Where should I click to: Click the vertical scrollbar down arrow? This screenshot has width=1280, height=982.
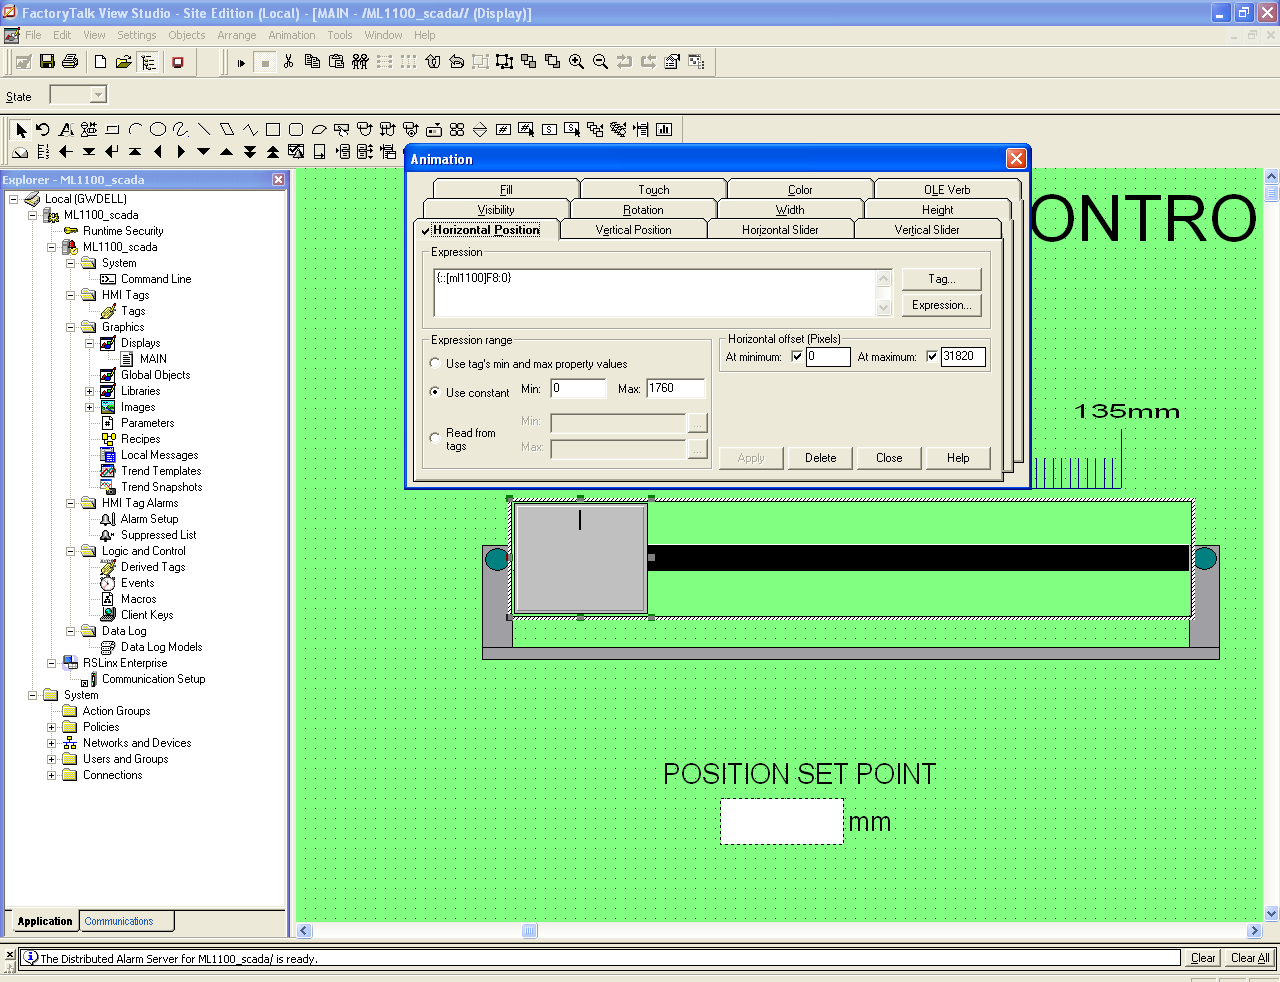1272,913
